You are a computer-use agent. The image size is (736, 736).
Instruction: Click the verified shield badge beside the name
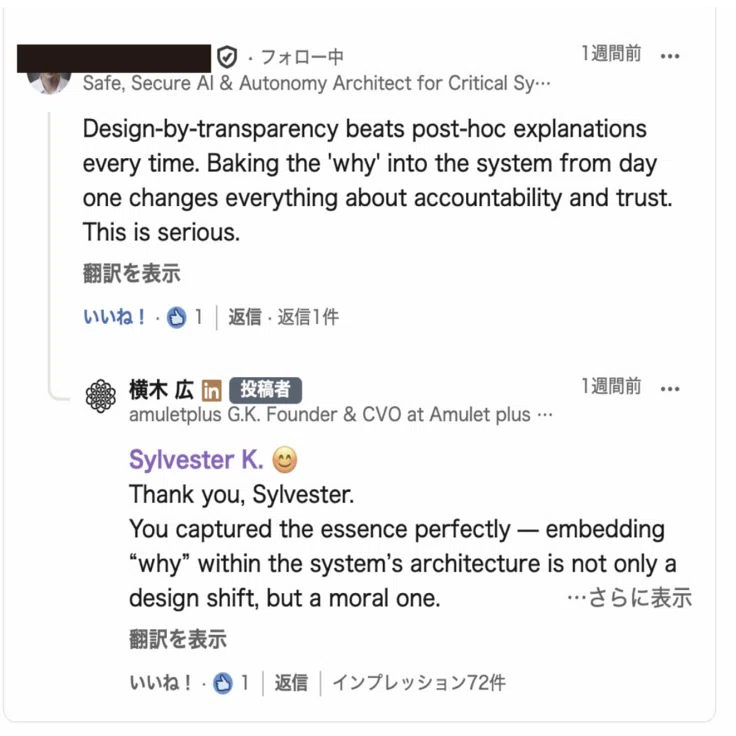point(227,57)
